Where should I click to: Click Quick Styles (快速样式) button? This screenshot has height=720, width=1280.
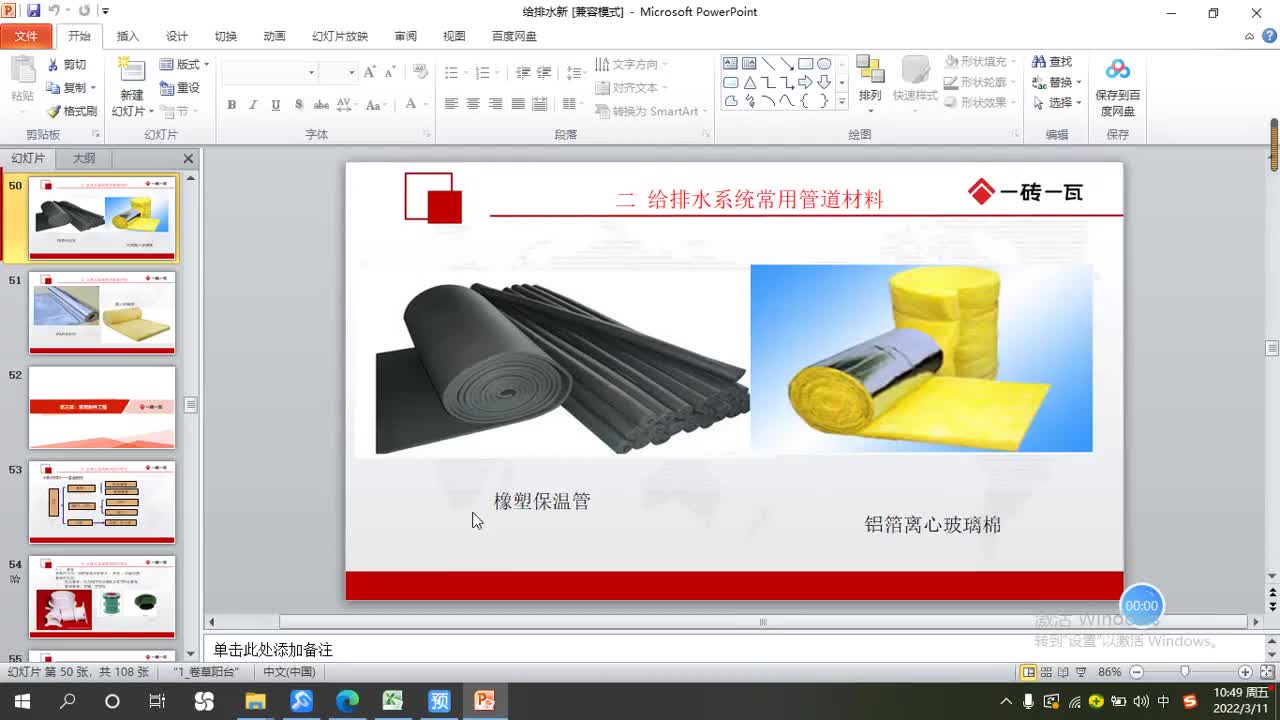pos(915,82)
